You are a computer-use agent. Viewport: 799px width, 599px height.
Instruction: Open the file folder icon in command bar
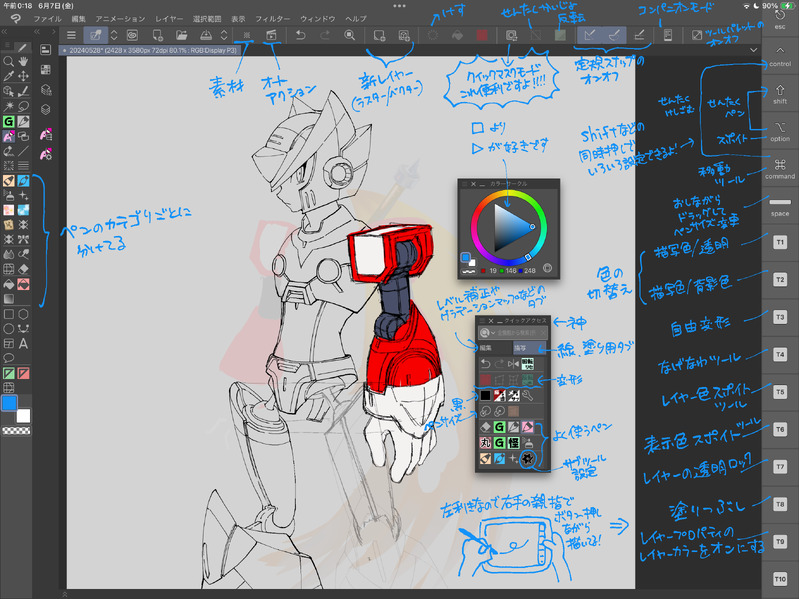pyautogui.click(x=181, y=35)
